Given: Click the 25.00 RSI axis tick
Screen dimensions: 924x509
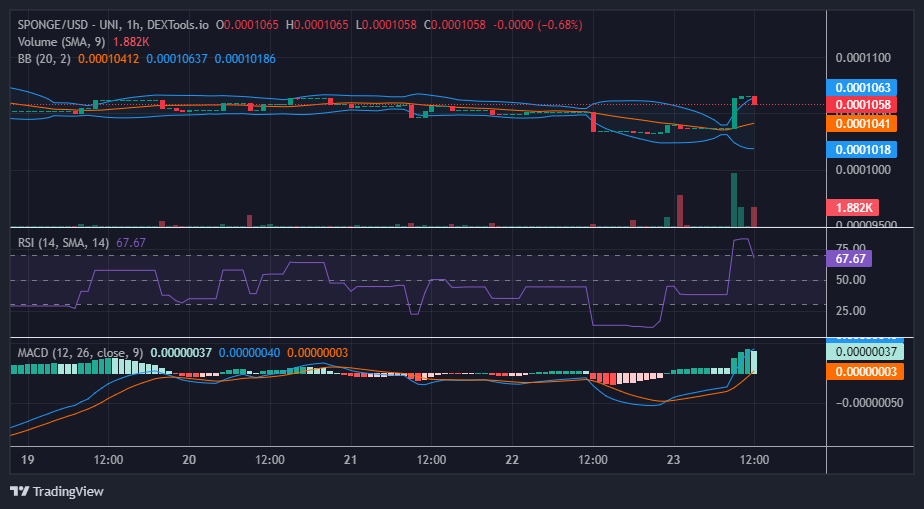Looking at the screenshot, I should pyautogui.click(x=851, y=310).
